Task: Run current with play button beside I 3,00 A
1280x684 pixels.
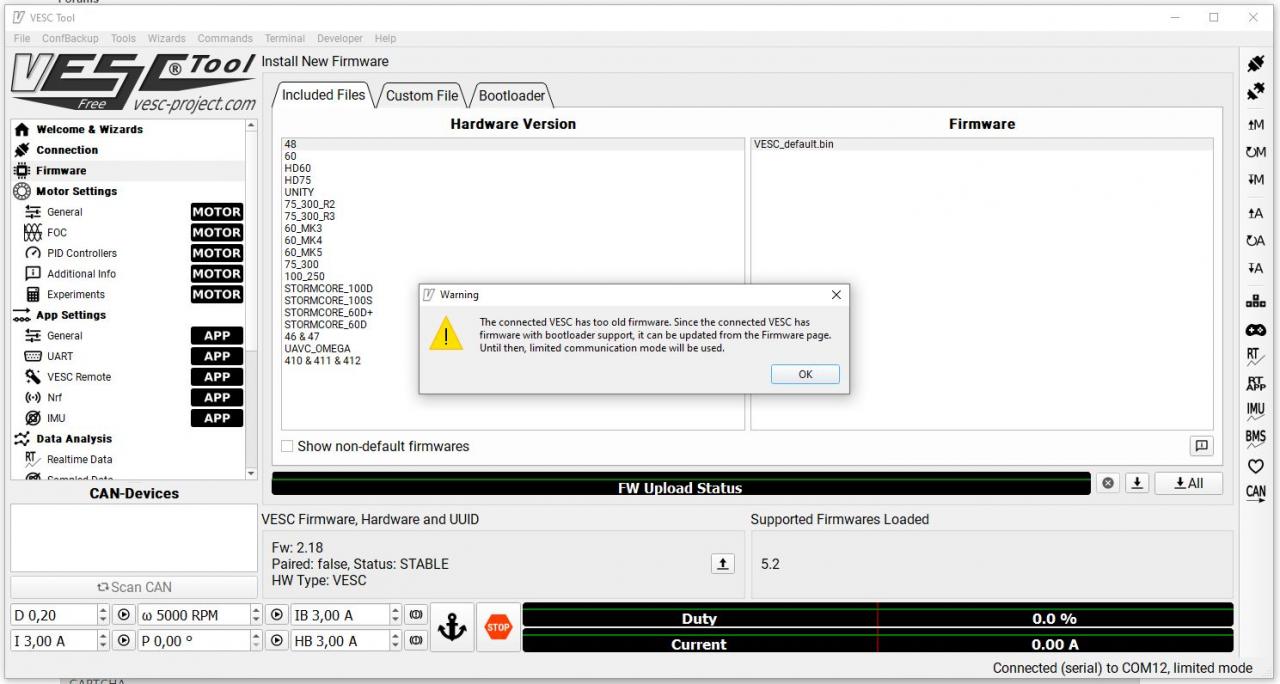Action: pos(124,640)
